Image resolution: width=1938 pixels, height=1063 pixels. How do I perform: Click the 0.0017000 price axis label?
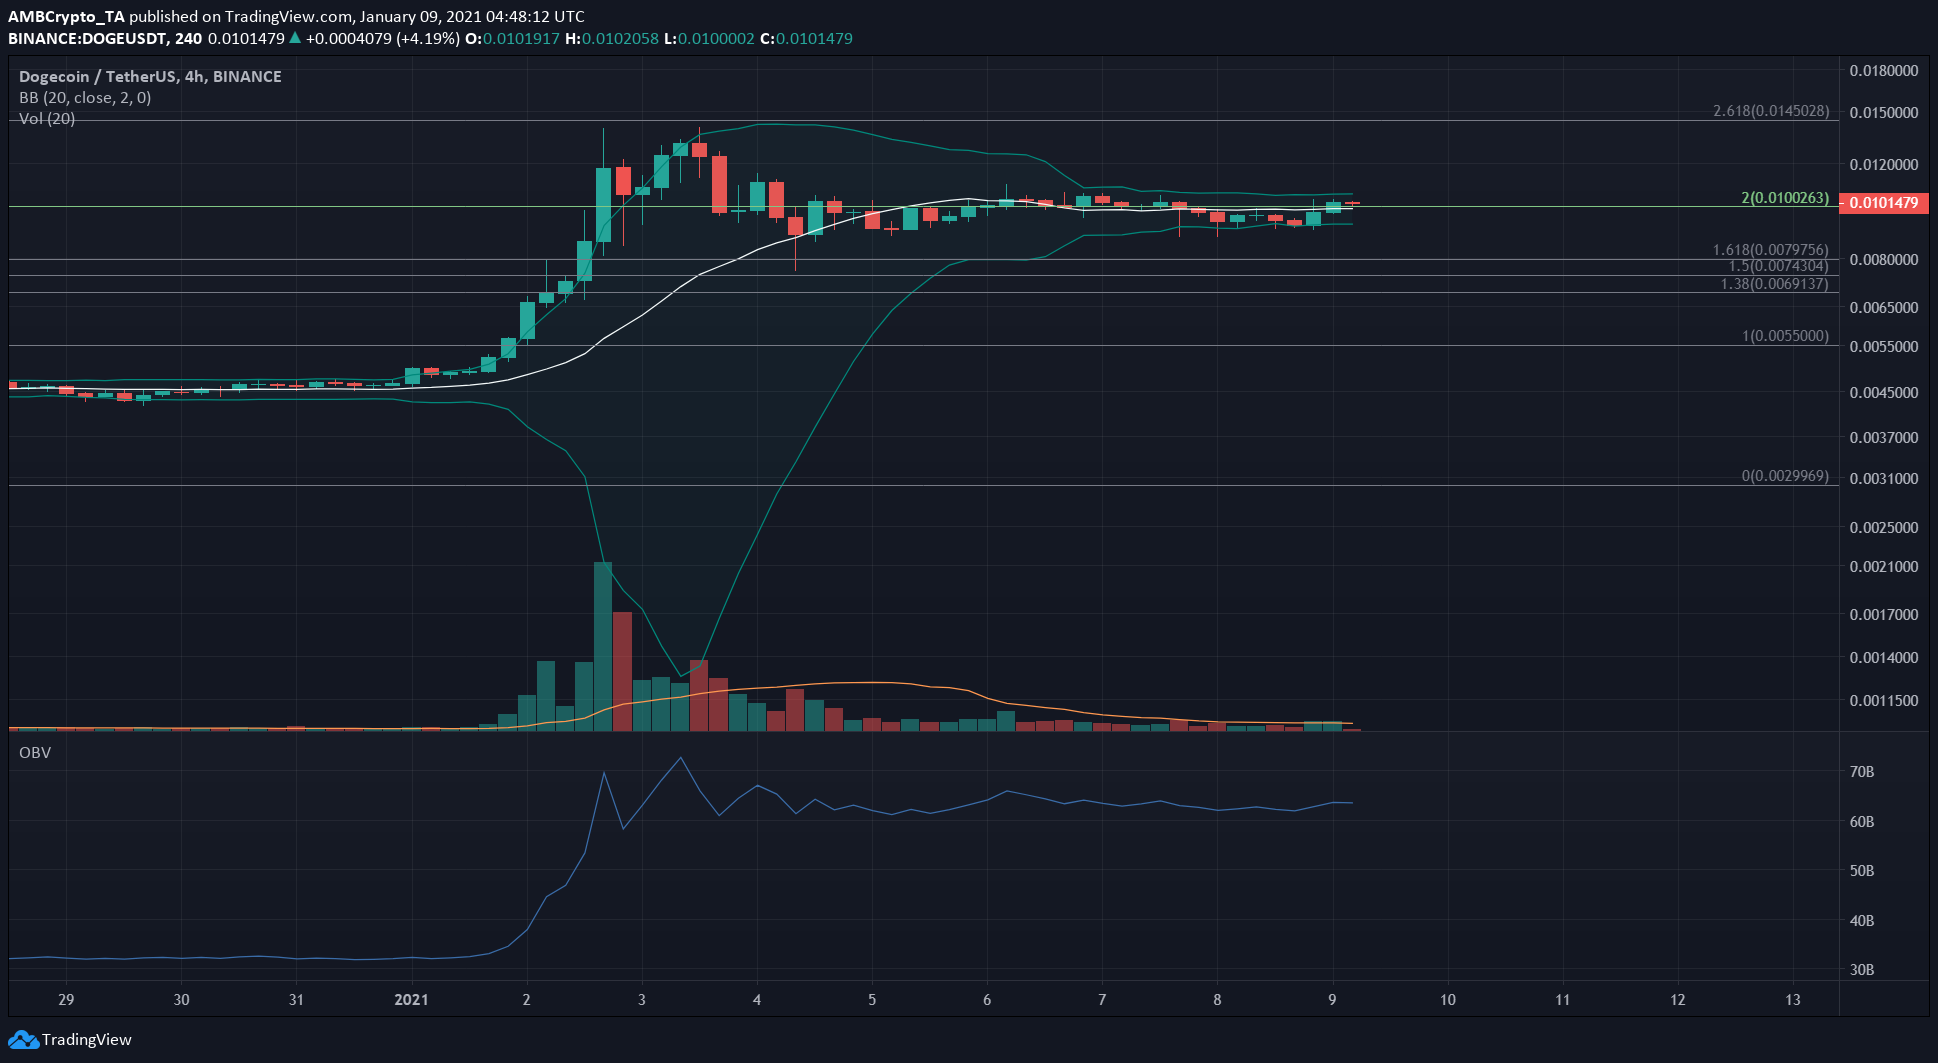[1884, 615]
